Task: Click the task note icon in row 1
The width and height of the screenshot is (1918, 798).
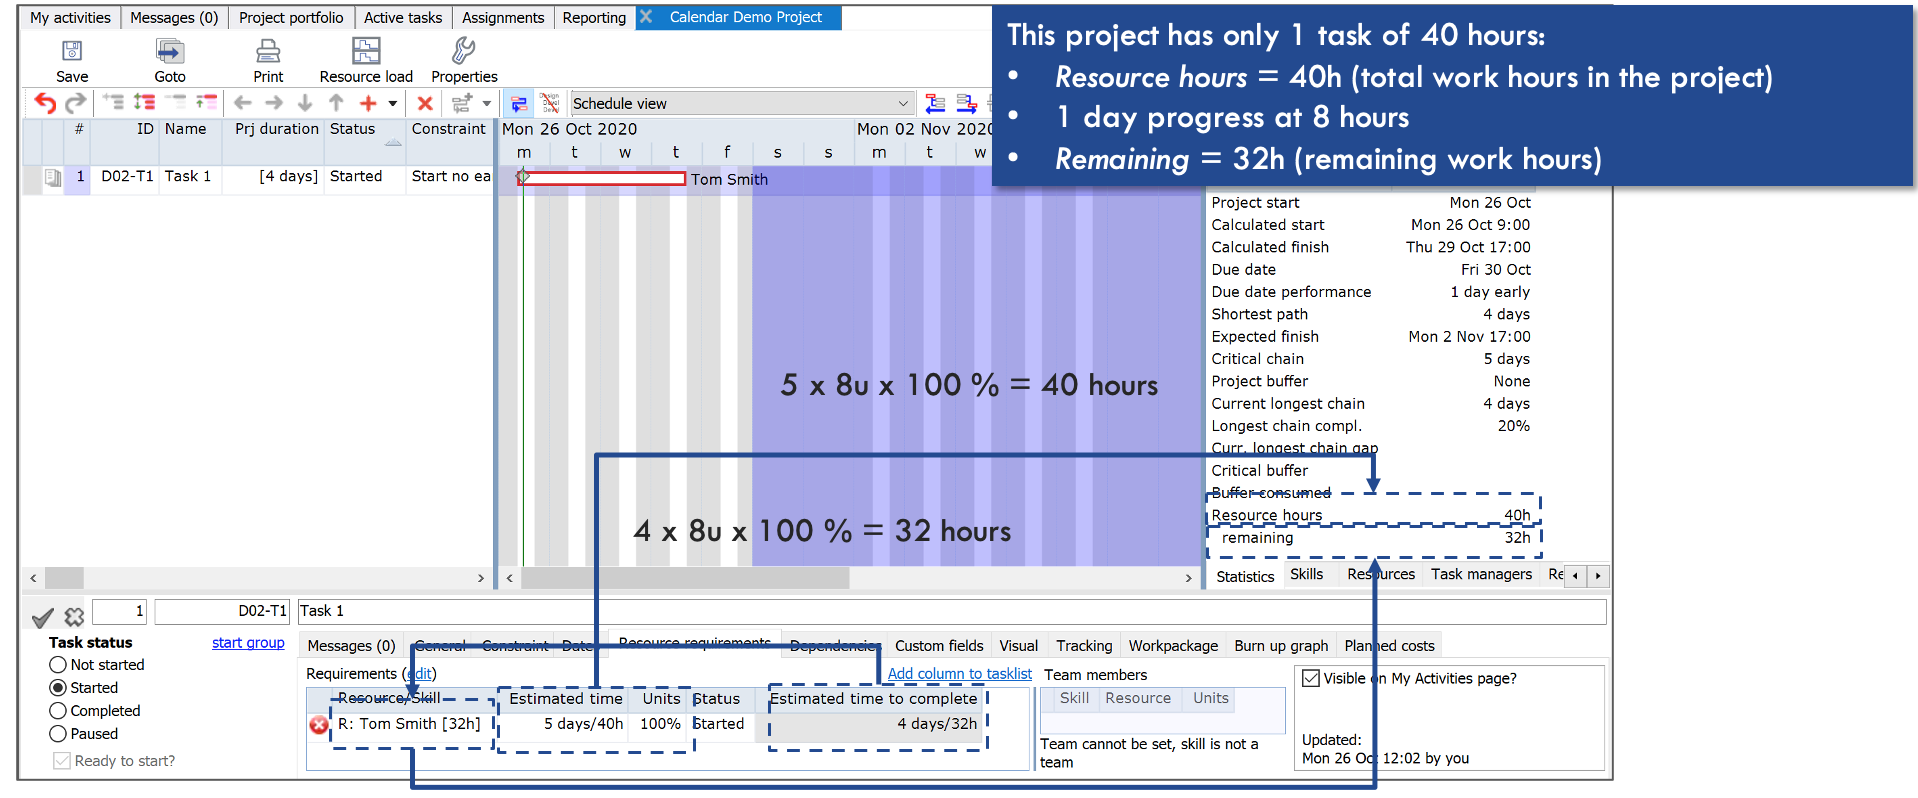Action: coord(52,177)
